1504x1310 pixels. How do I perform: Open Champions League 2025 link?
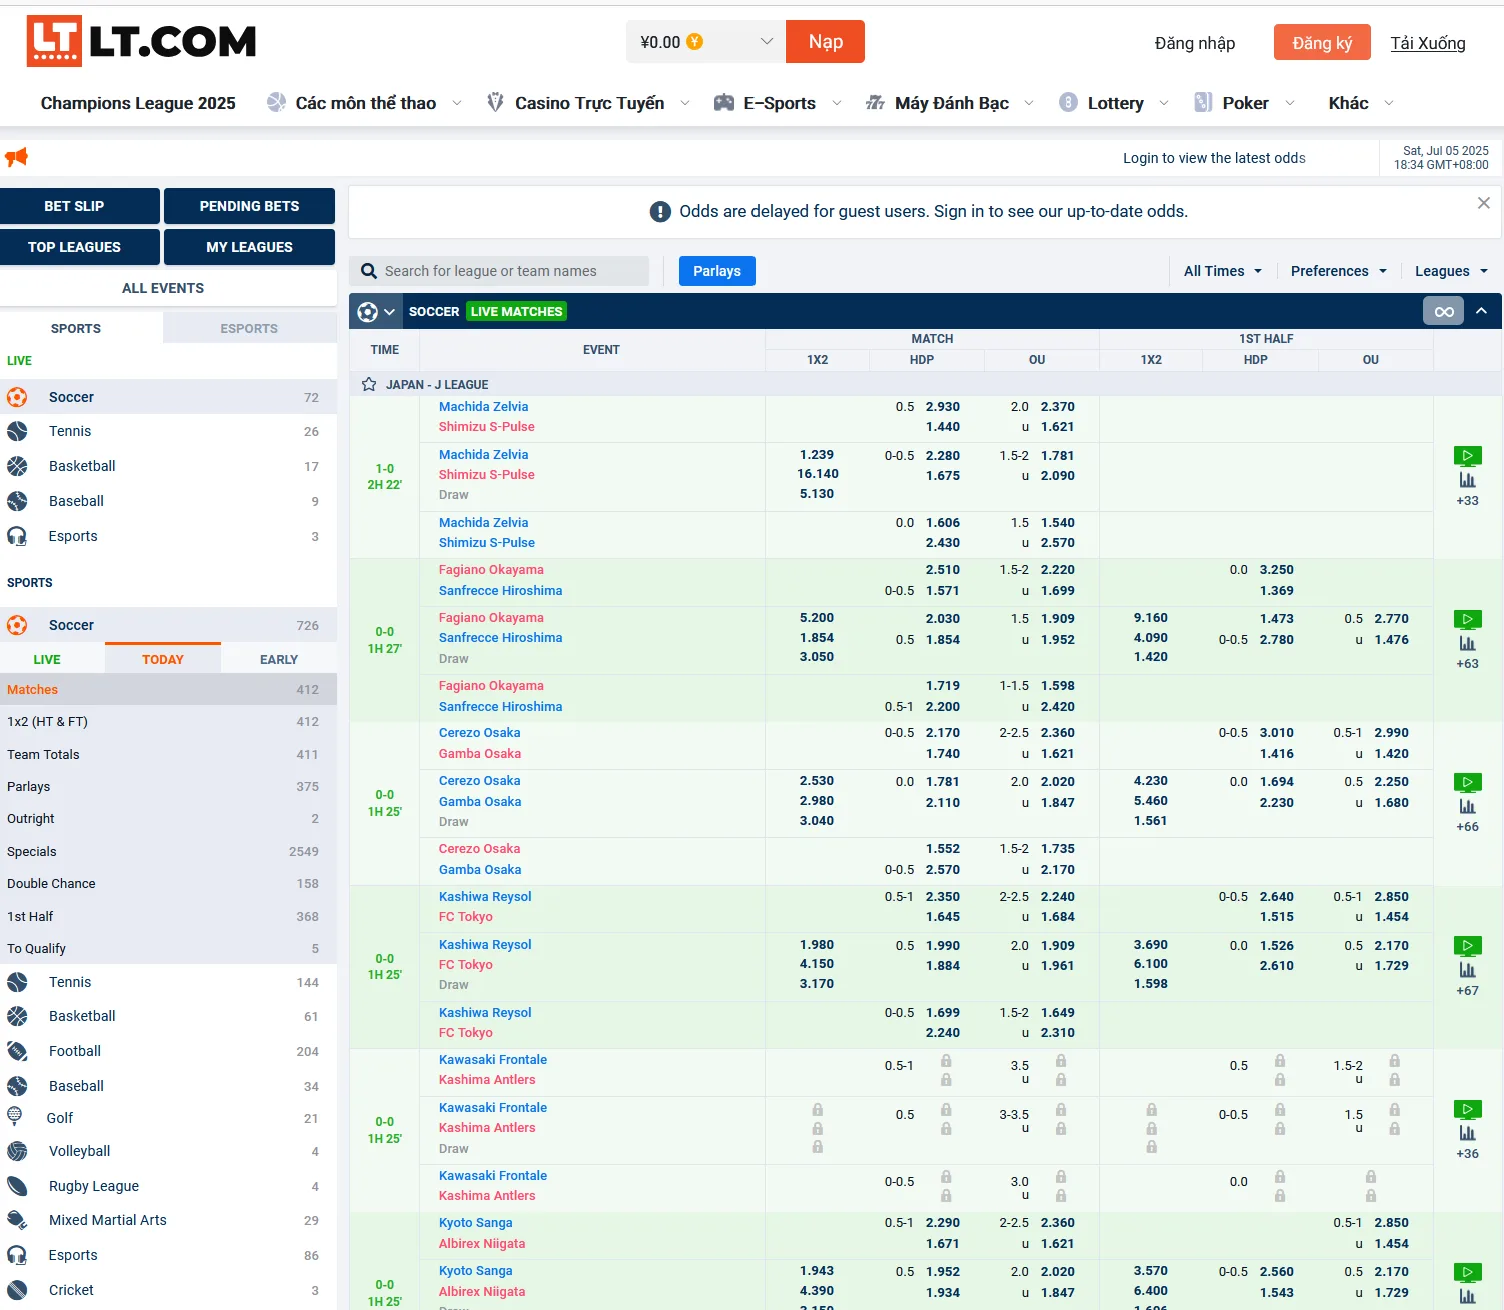tap(138, 103)
